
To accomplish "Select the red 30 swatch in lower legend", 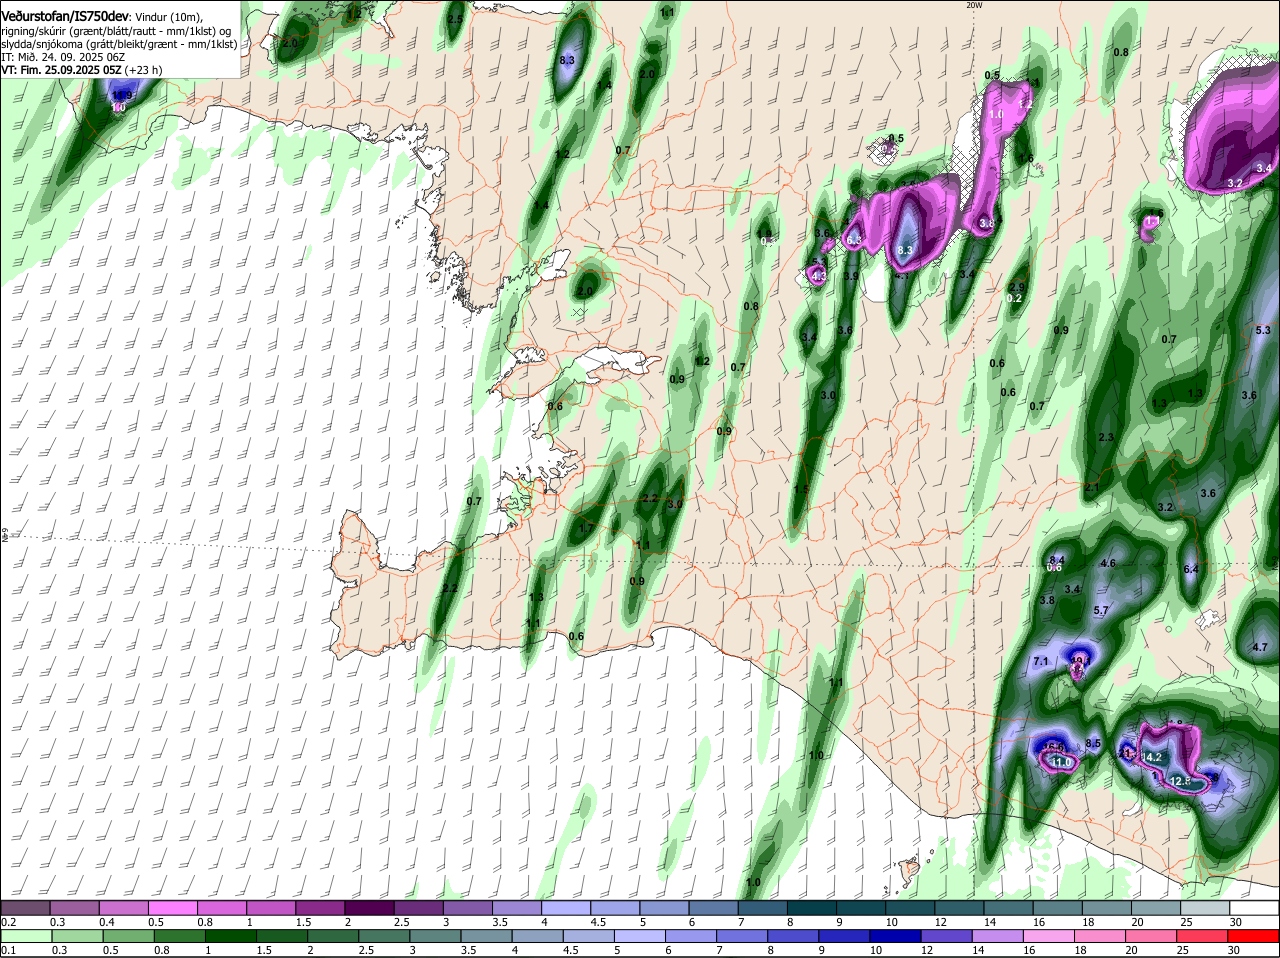I will pos(1254,935).
